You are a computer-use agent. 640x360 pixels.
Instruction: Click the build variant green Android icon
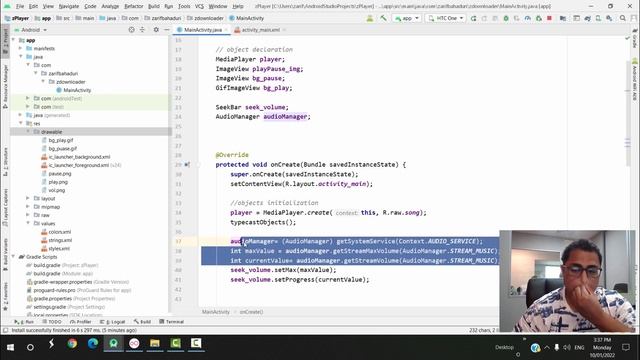tap(370, 18)
